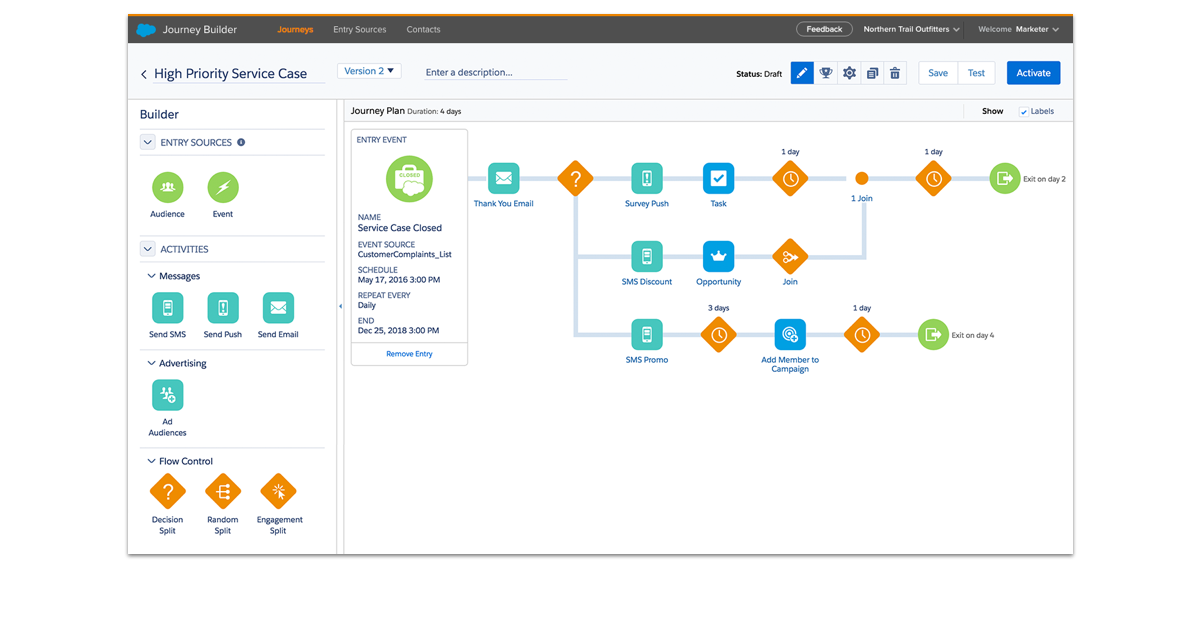This screenshot has width=1200, height=640.
Task: Select the Send SMS activity icon
Action: (x=167, y=308)
